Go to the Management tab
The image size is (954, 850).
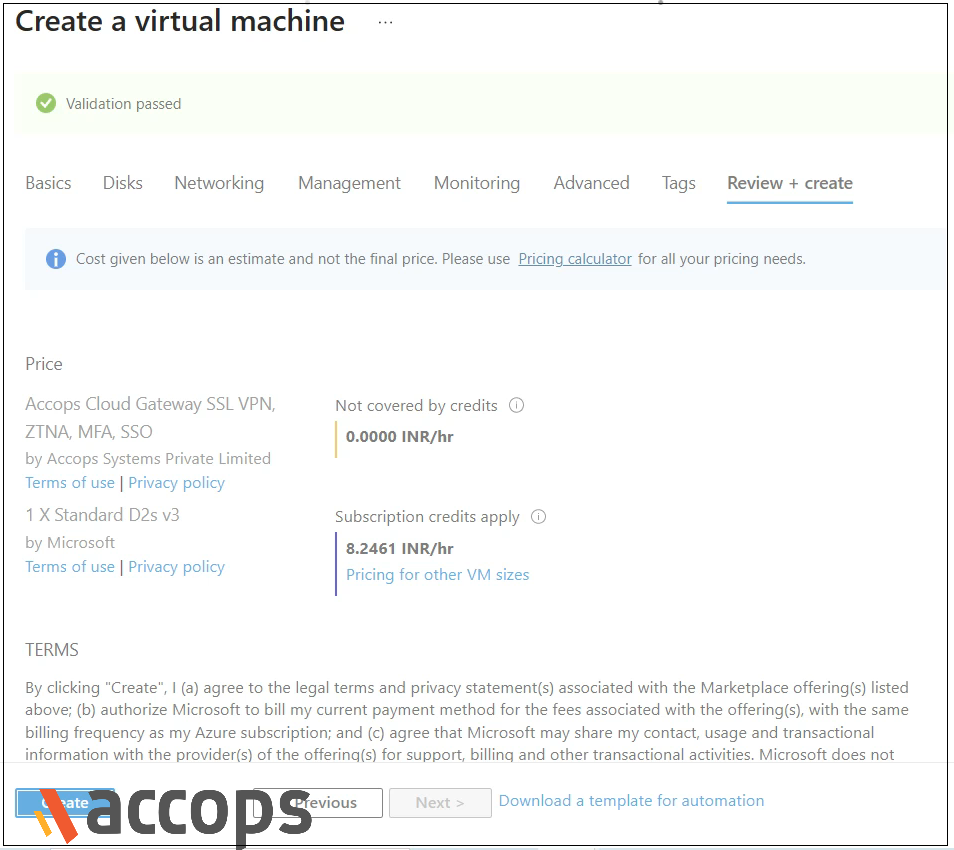[349, 183]
